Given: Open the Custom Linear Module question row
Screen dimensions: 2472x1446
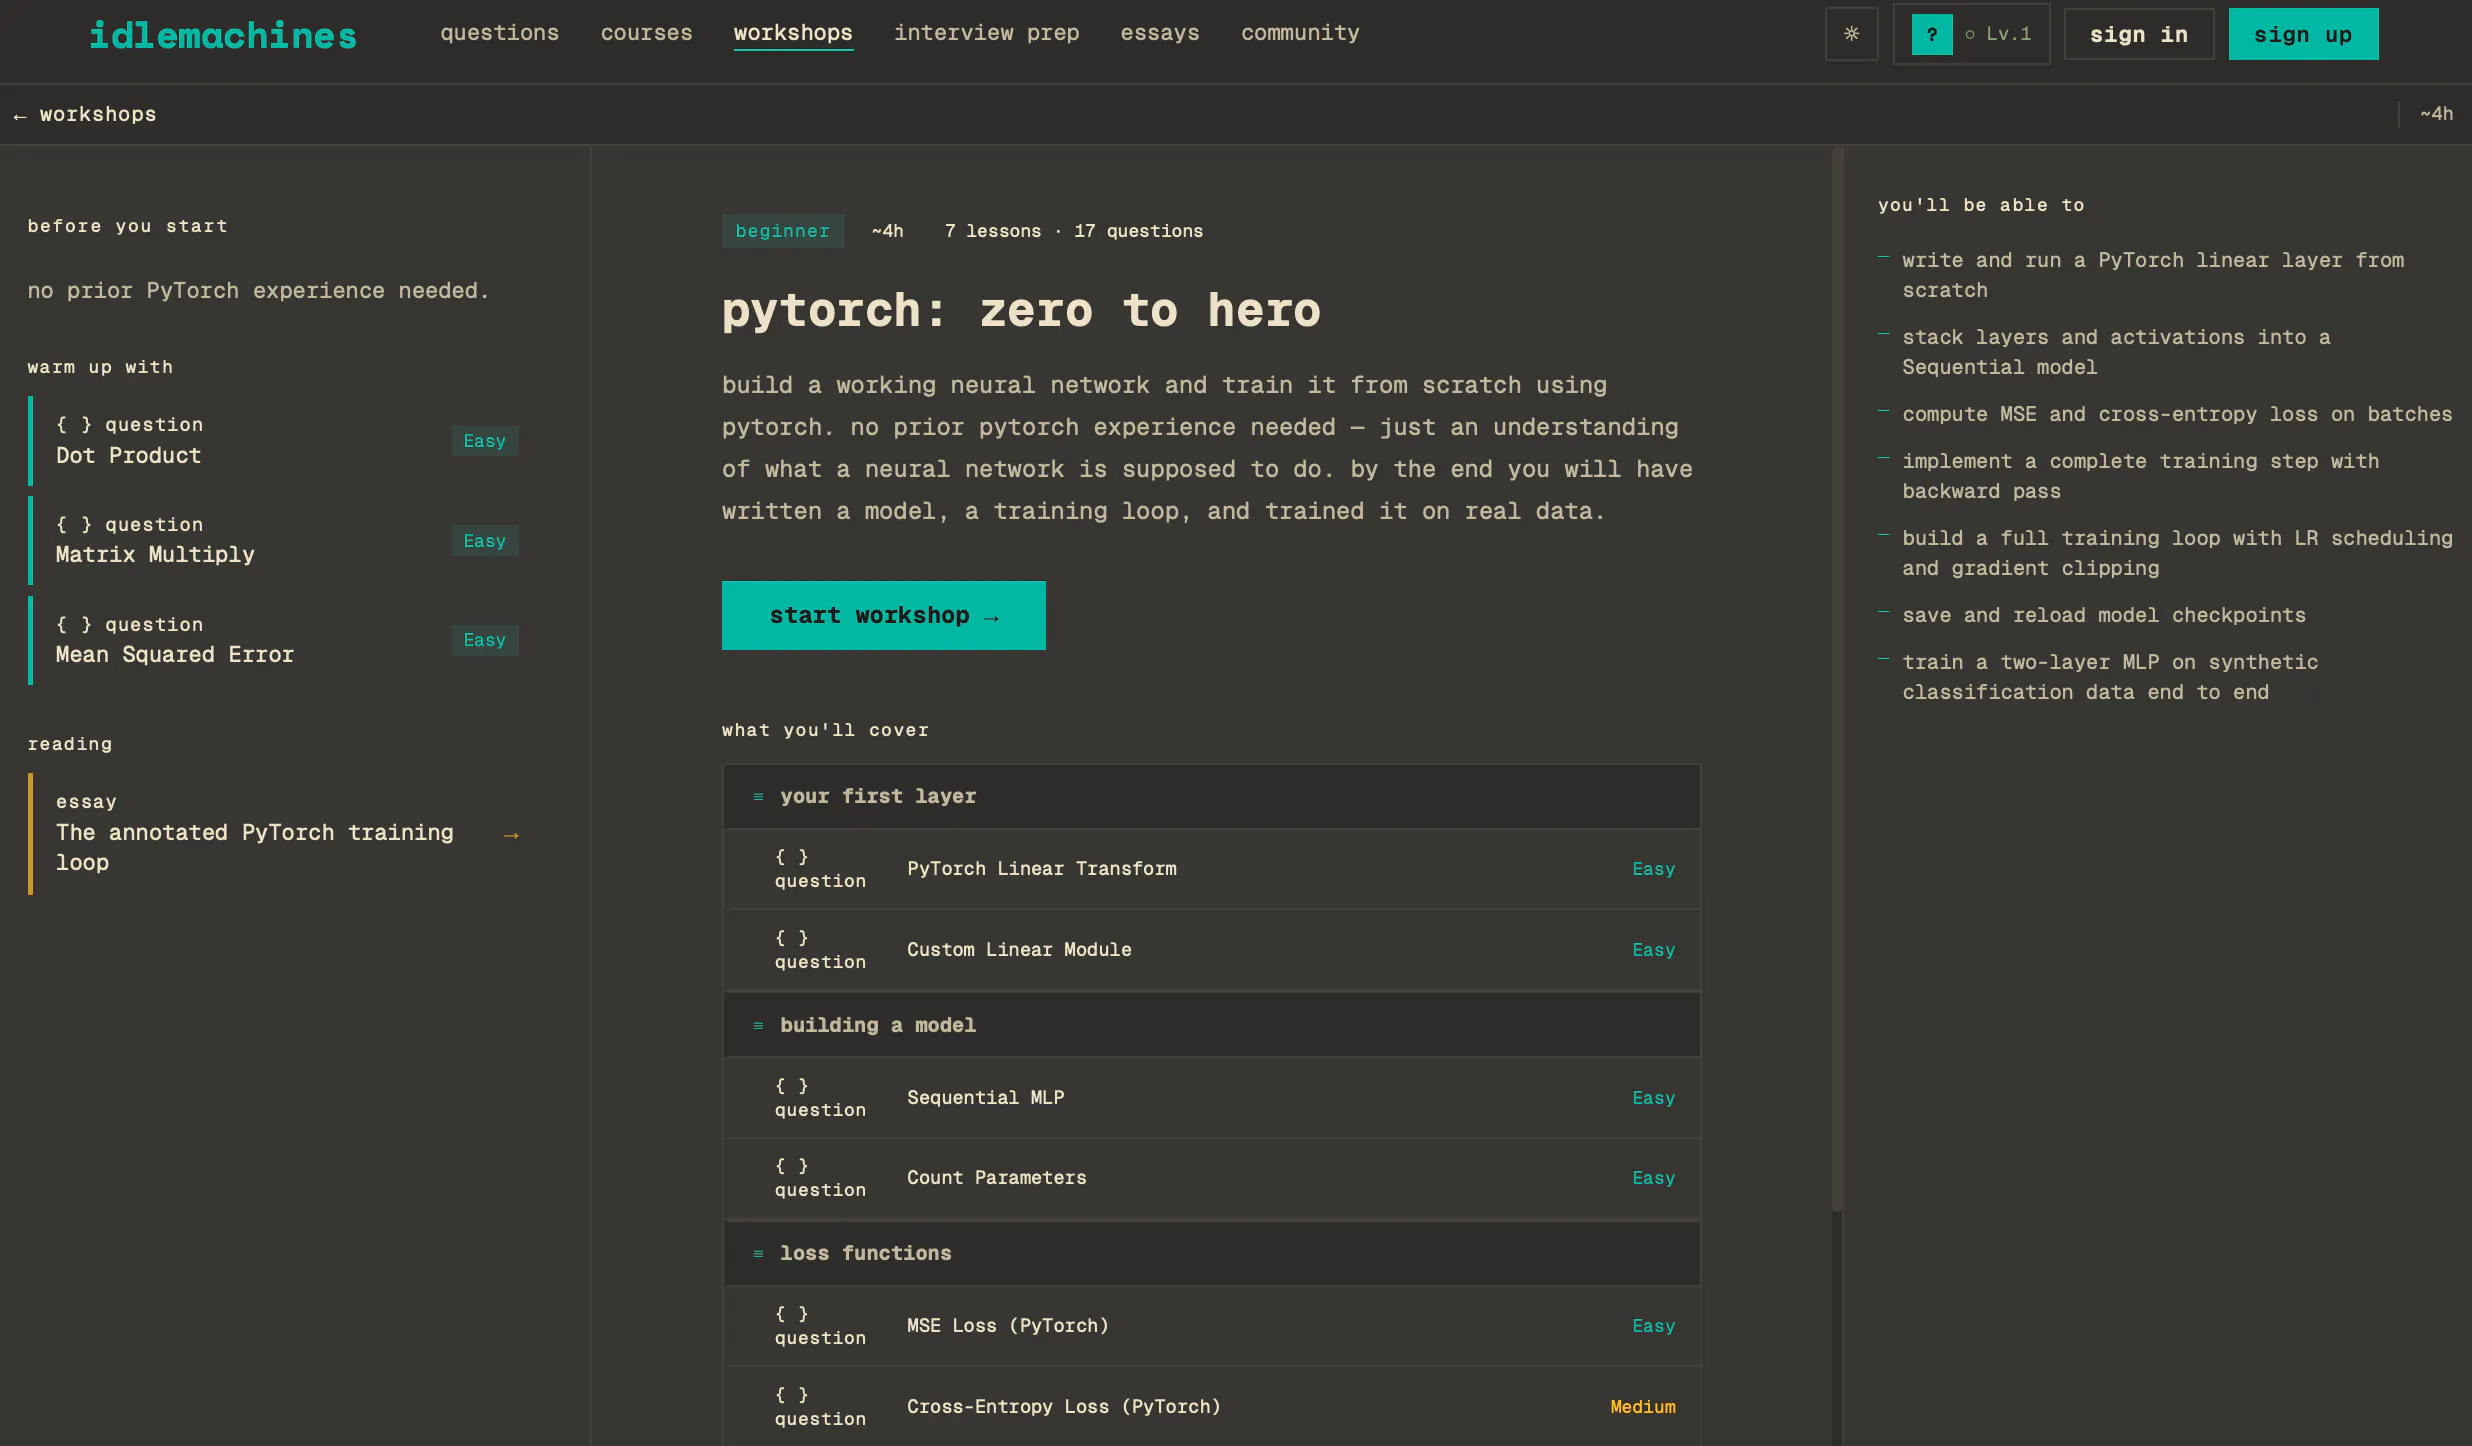Looking at the screenshot, I should point(1211,950).
